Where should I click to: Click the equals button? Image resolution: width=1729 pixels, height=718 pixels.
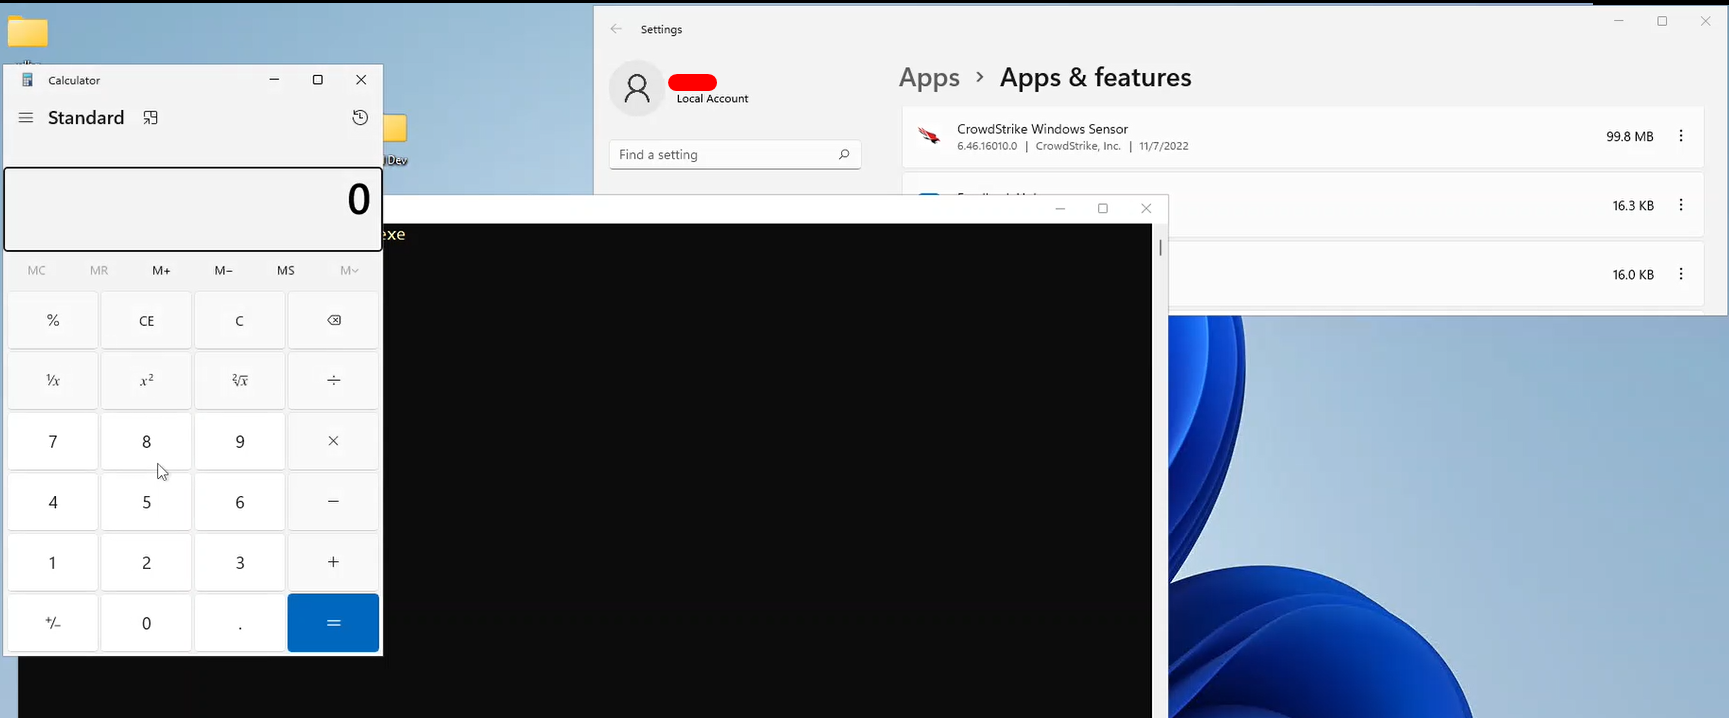click(333, 623)
